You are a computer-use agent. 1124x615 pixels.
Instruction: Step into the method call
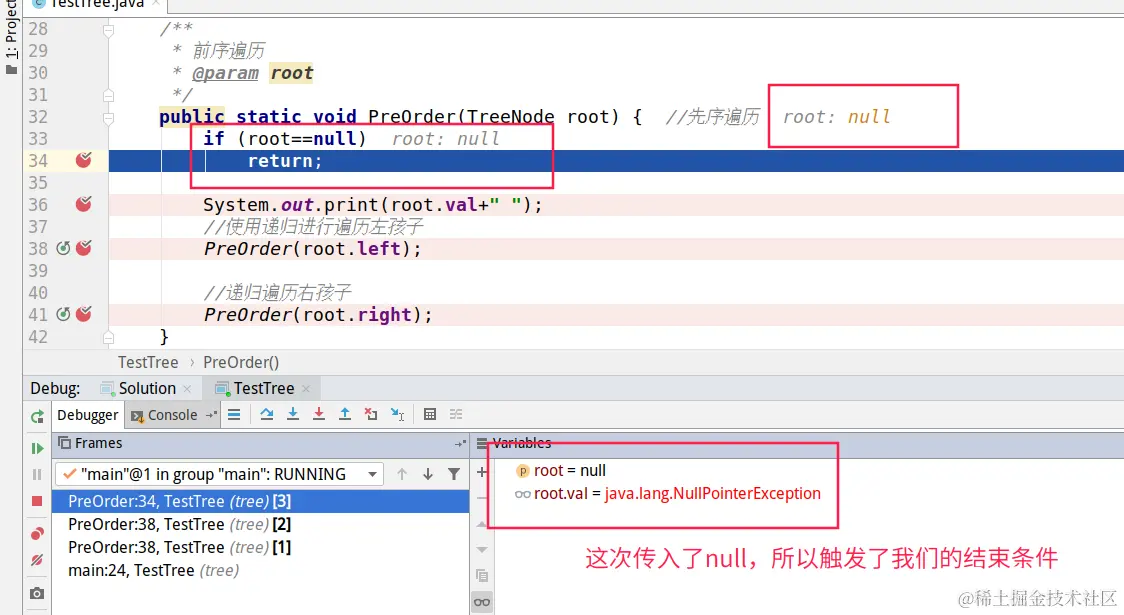tap(292, 414)
